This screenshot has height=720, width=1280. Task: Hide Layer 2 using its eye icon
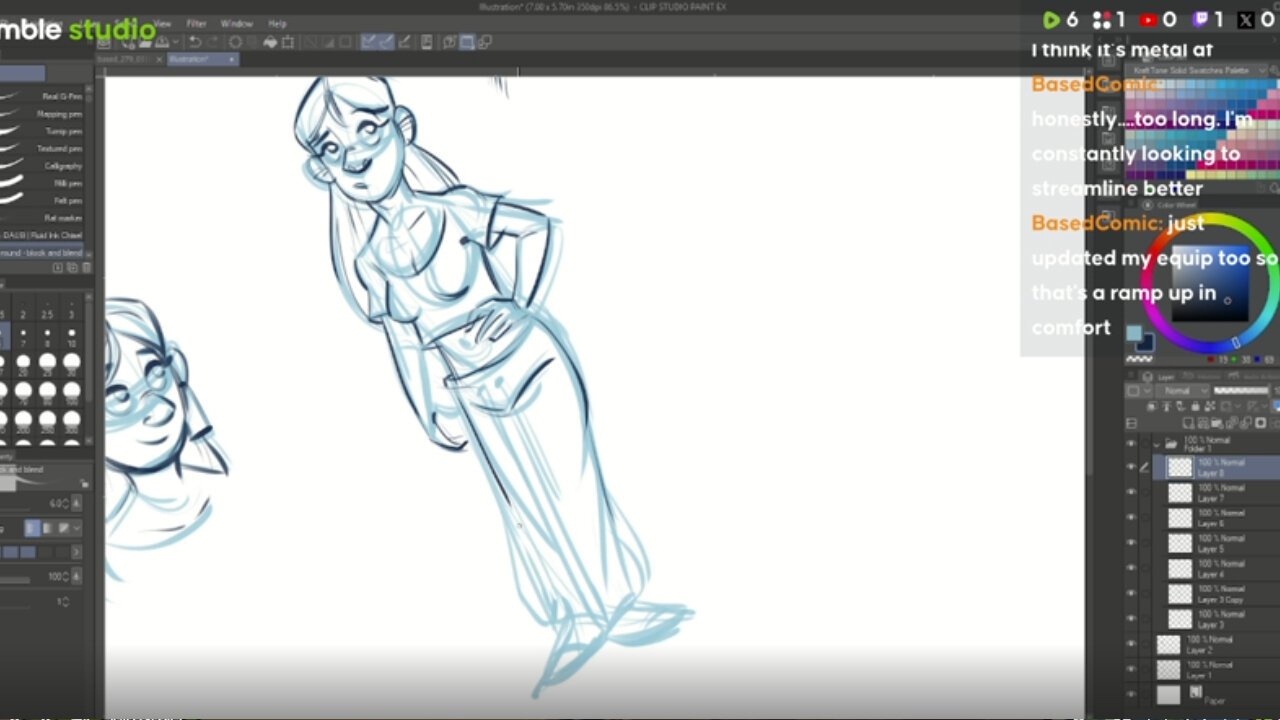click(x=1131, y=644)
